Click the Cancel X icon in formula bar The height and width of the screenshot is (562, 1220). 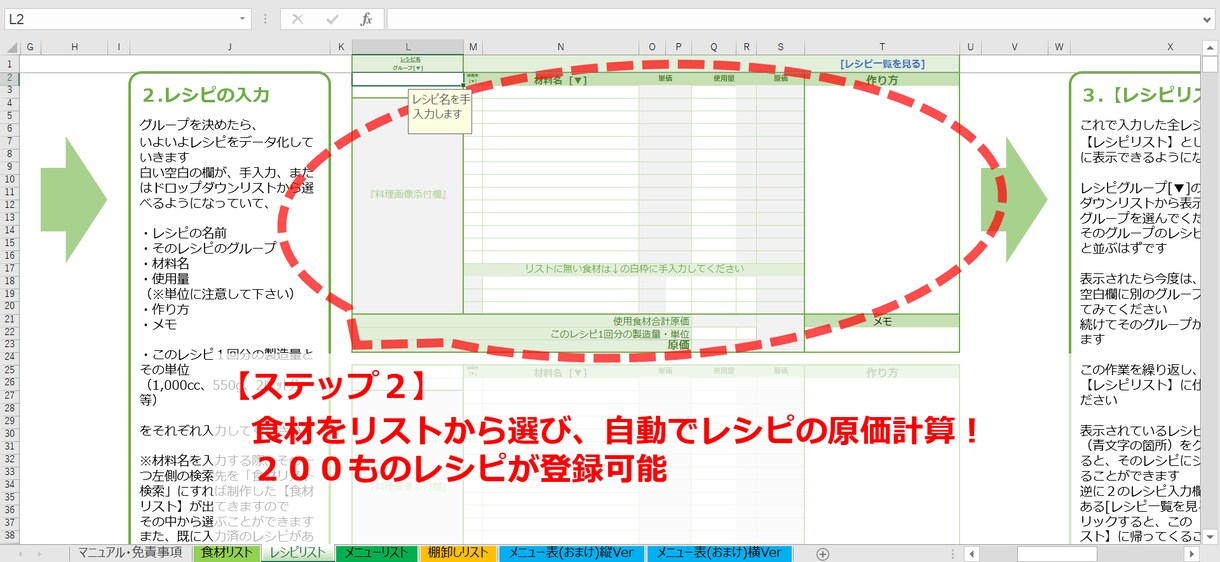pos(297,19)
